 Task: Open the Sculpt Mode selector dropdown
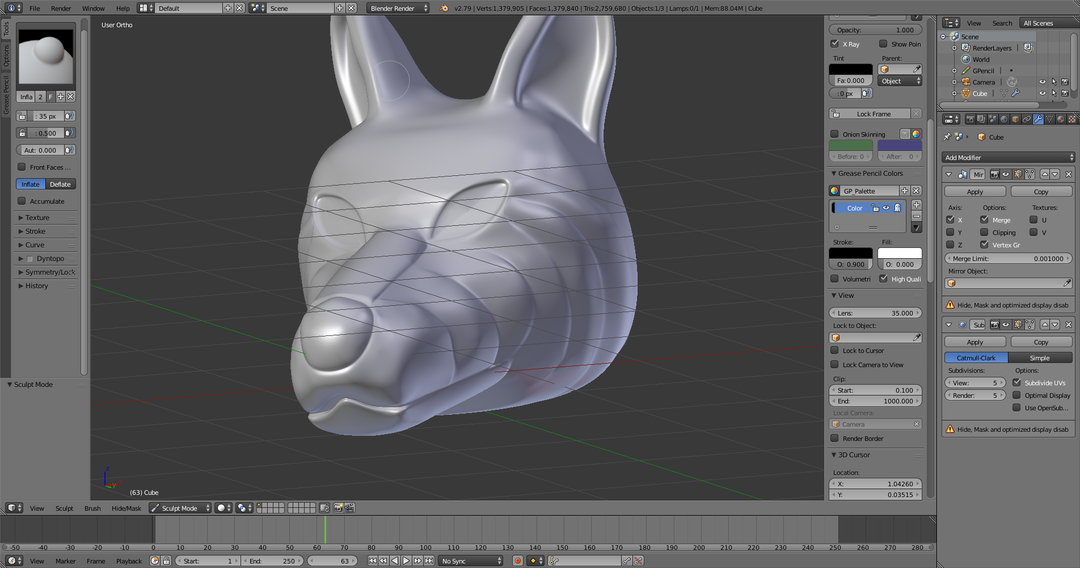[181, 508]
